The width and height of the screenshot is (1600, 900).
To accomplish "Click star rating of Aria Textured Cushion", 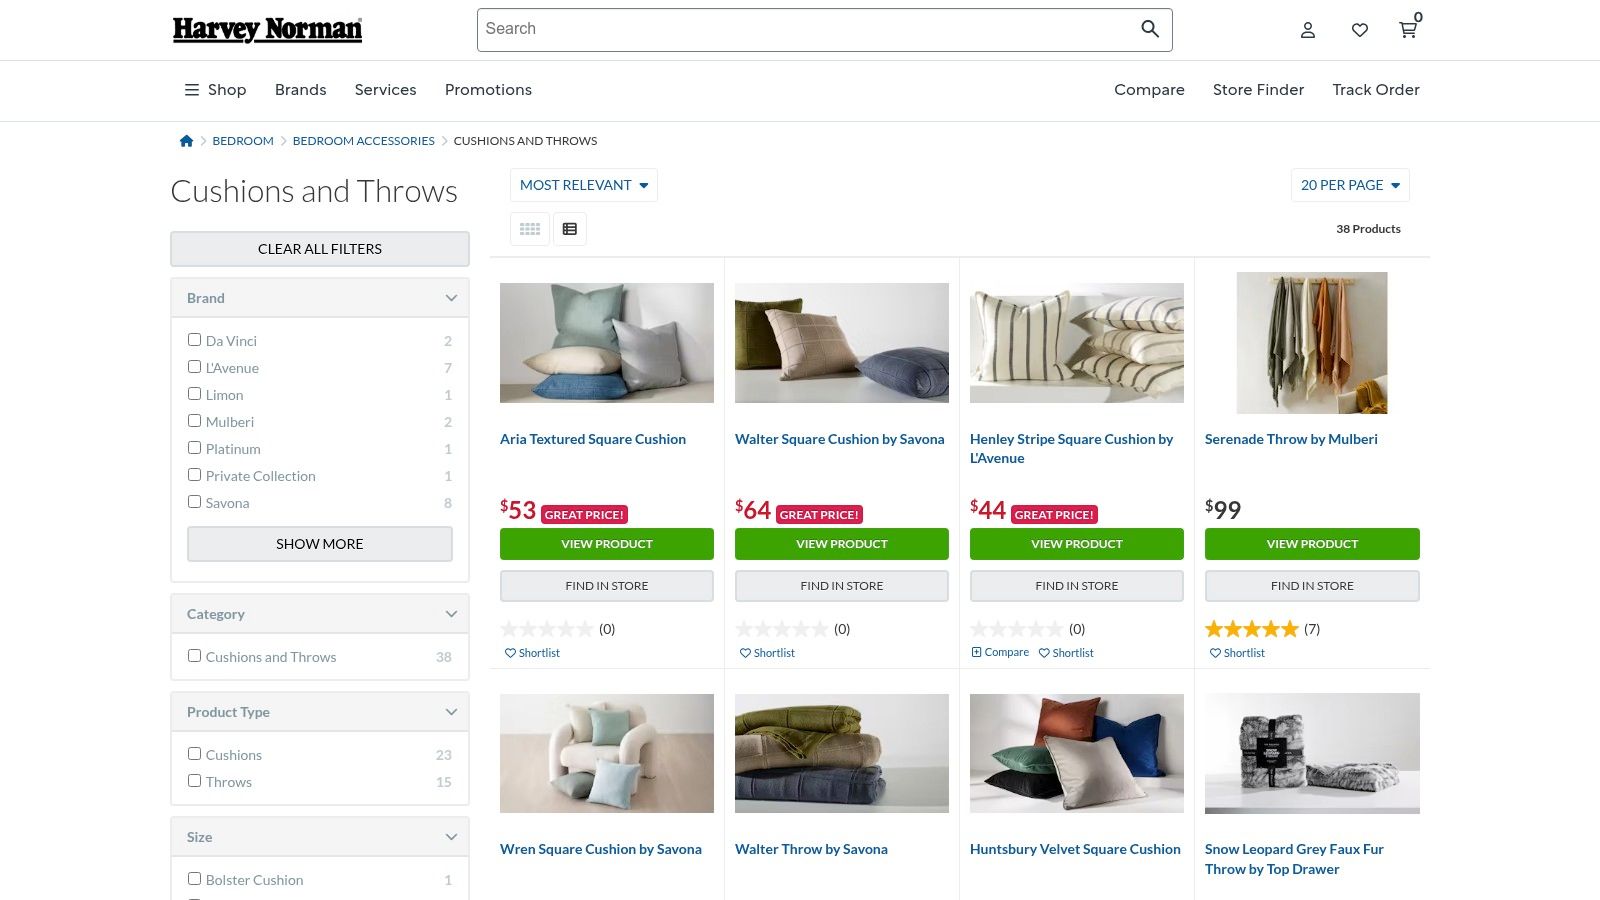I will [546, 629].
